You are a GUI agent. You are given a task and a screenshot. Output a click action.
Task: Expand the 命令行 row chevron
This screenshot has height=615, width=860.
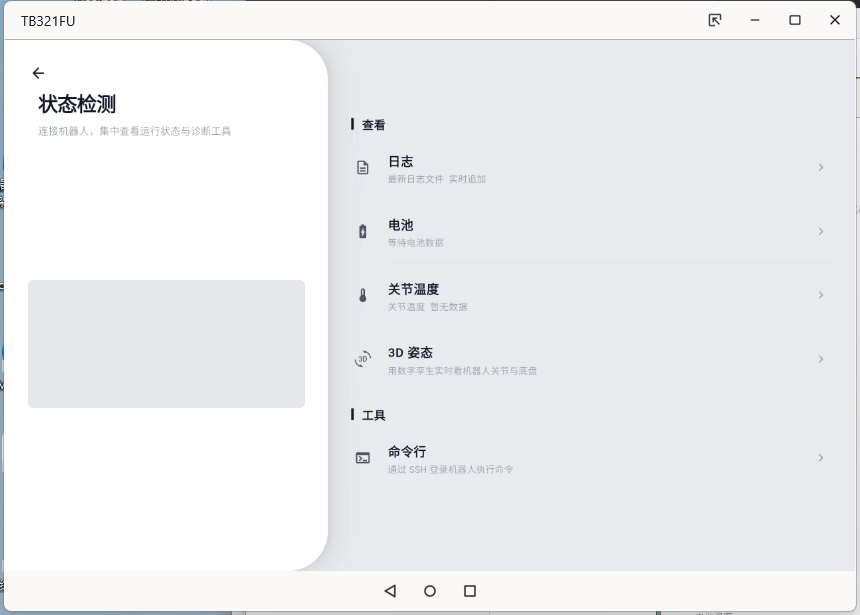pos(821,458)
